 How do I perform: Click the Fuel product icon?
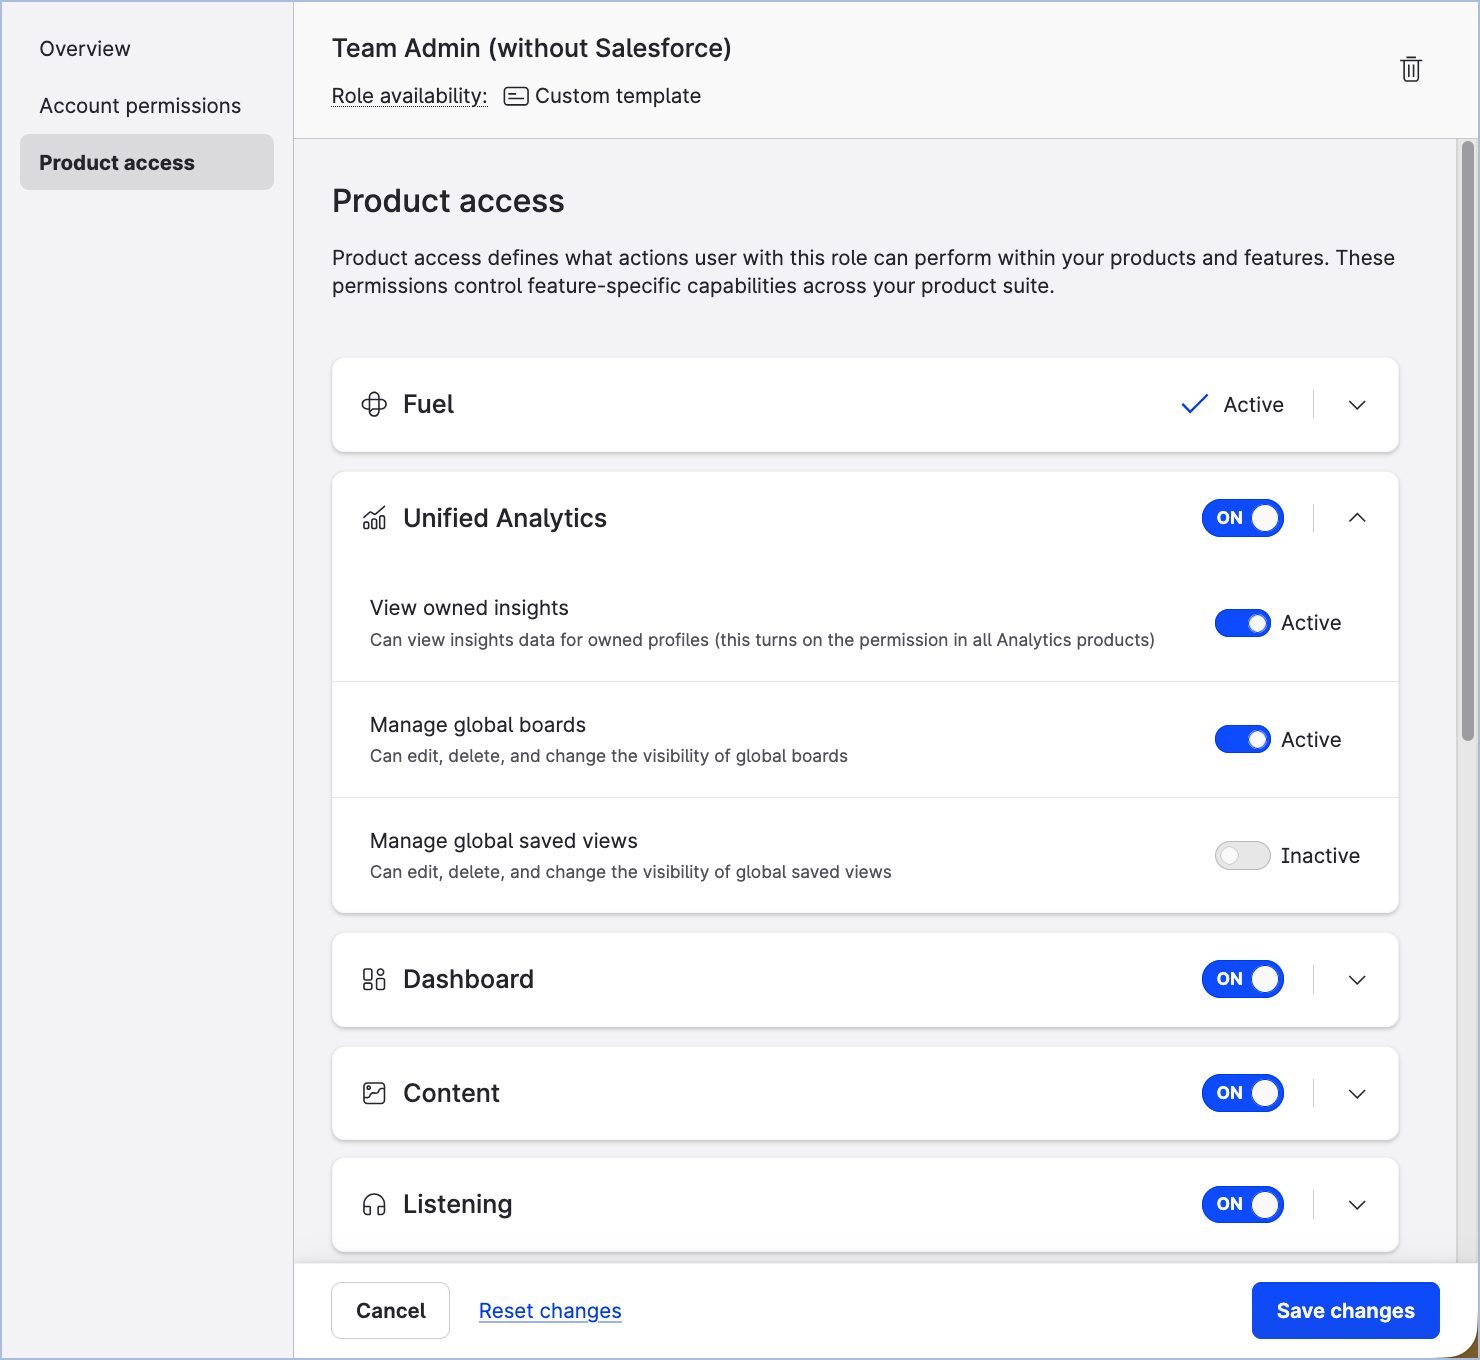click(x=374, y=404)
